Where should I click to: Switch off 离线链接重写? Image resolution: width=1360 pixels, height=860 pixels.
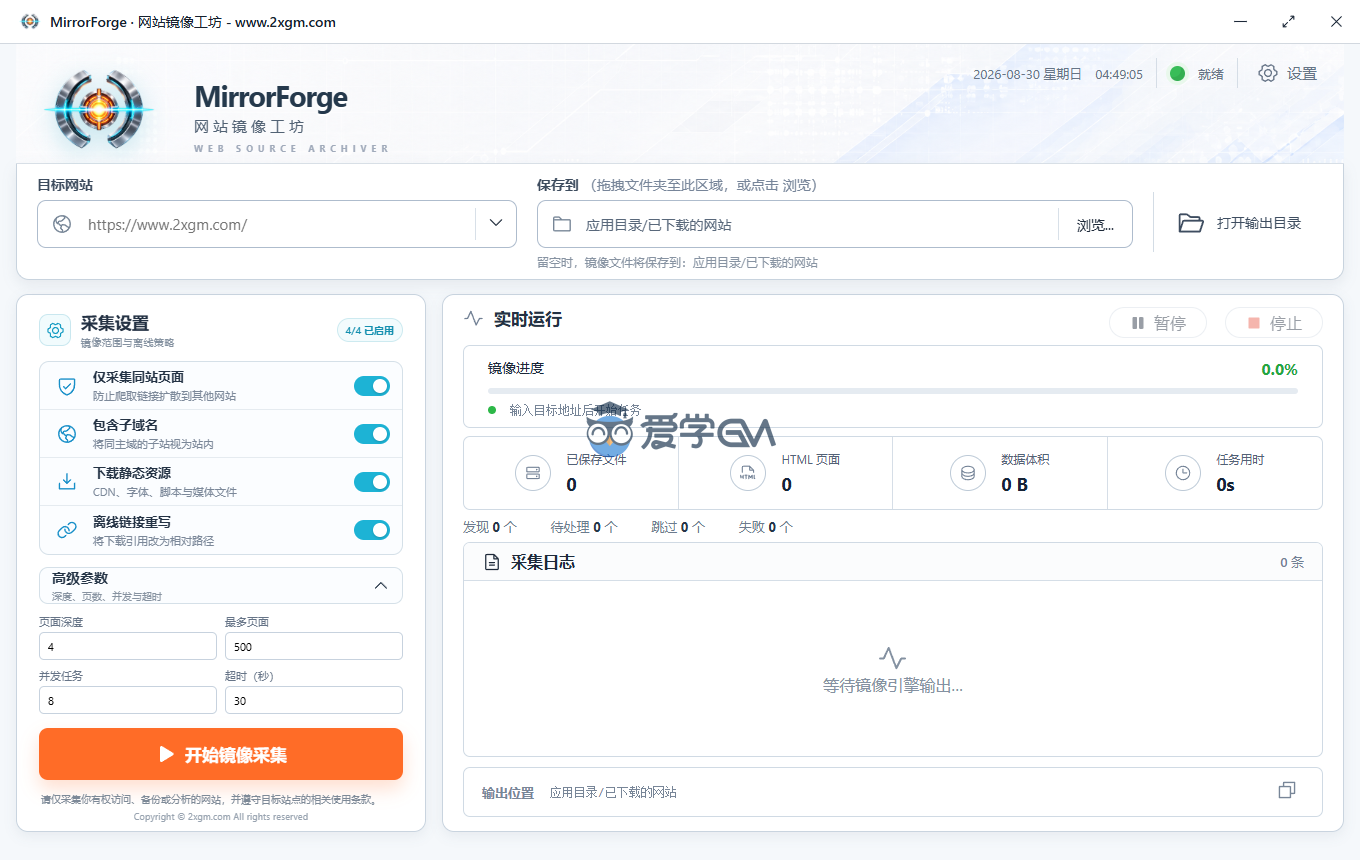(x=372, y=530)
